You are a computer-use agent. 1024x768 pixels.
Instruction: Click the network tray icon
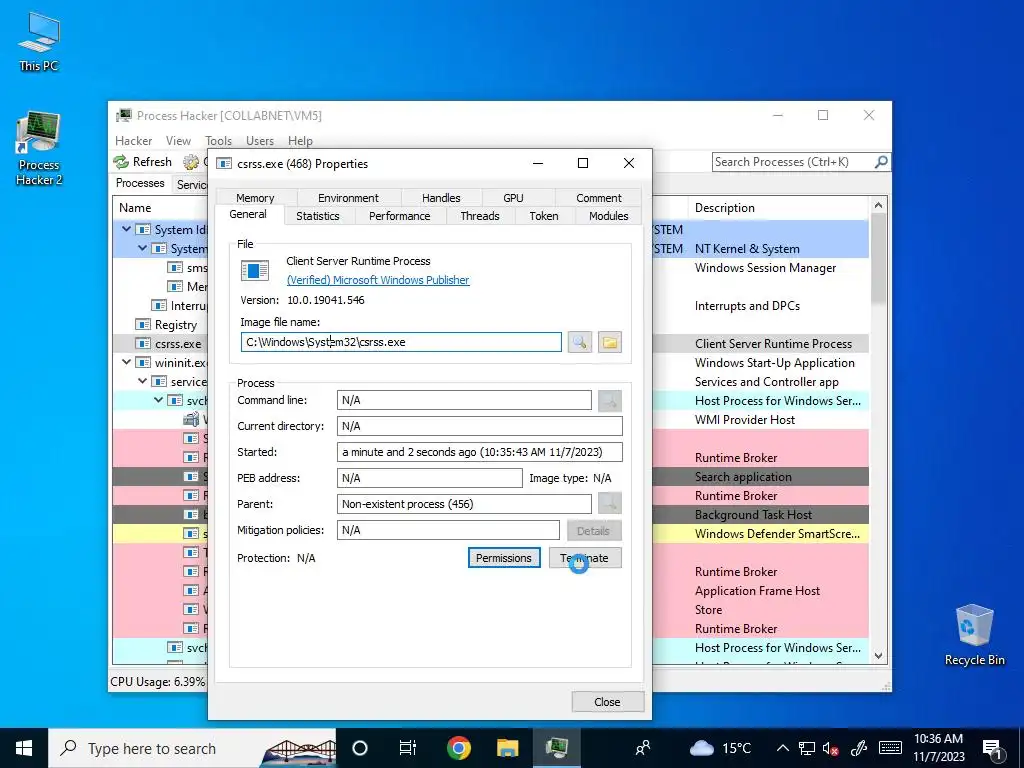point(807,748)
